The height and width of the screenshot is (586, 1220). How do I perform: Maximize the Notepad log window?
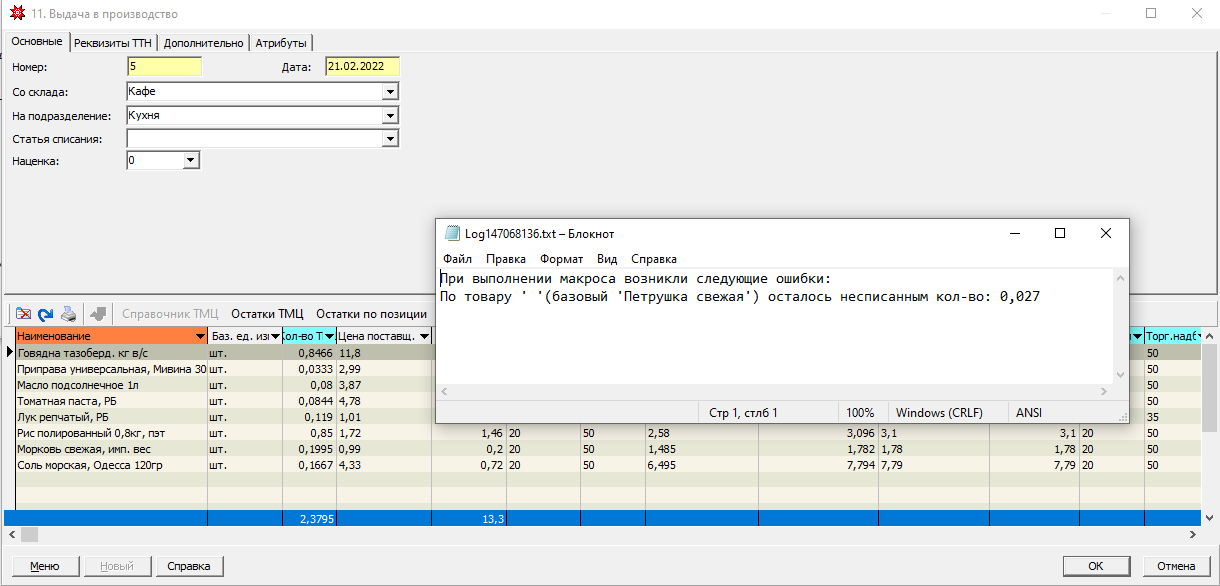[1060, 233]
